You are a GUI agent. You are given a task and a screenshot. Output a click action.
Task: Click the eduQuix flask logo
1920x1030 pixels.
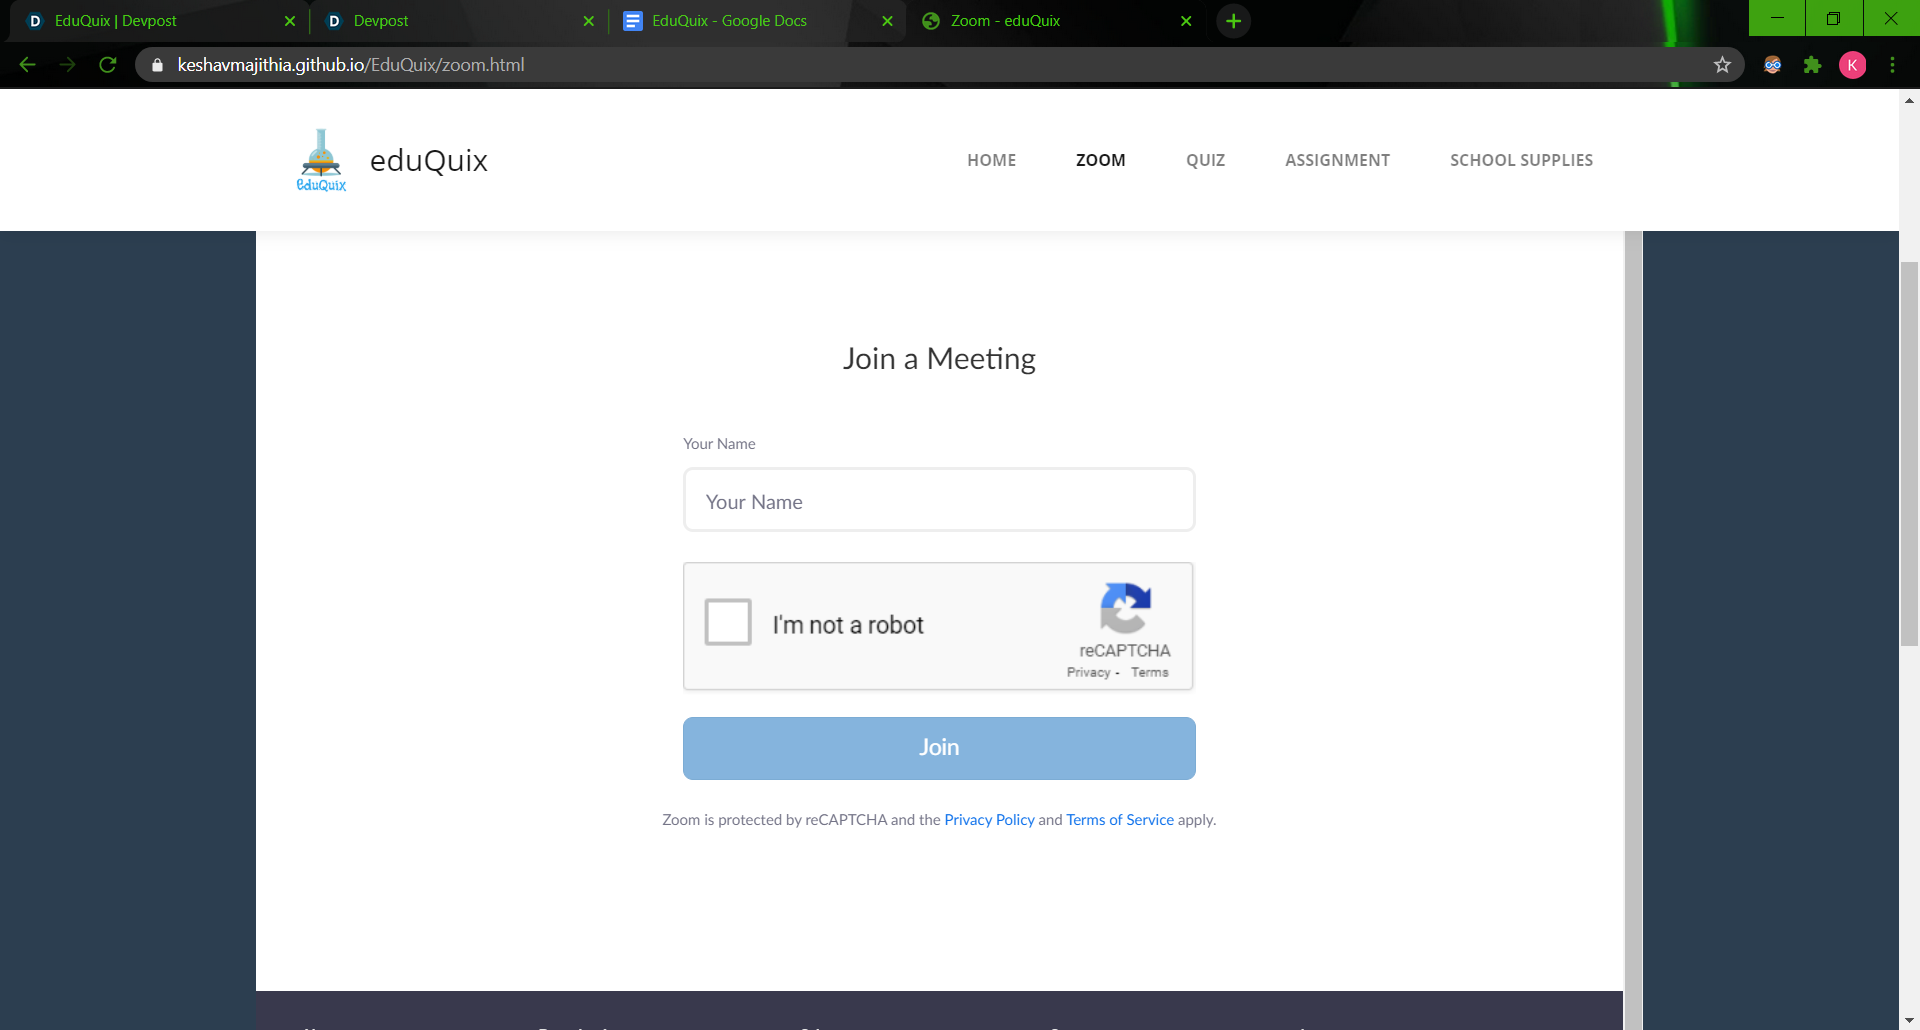click(x=321, y=160)
